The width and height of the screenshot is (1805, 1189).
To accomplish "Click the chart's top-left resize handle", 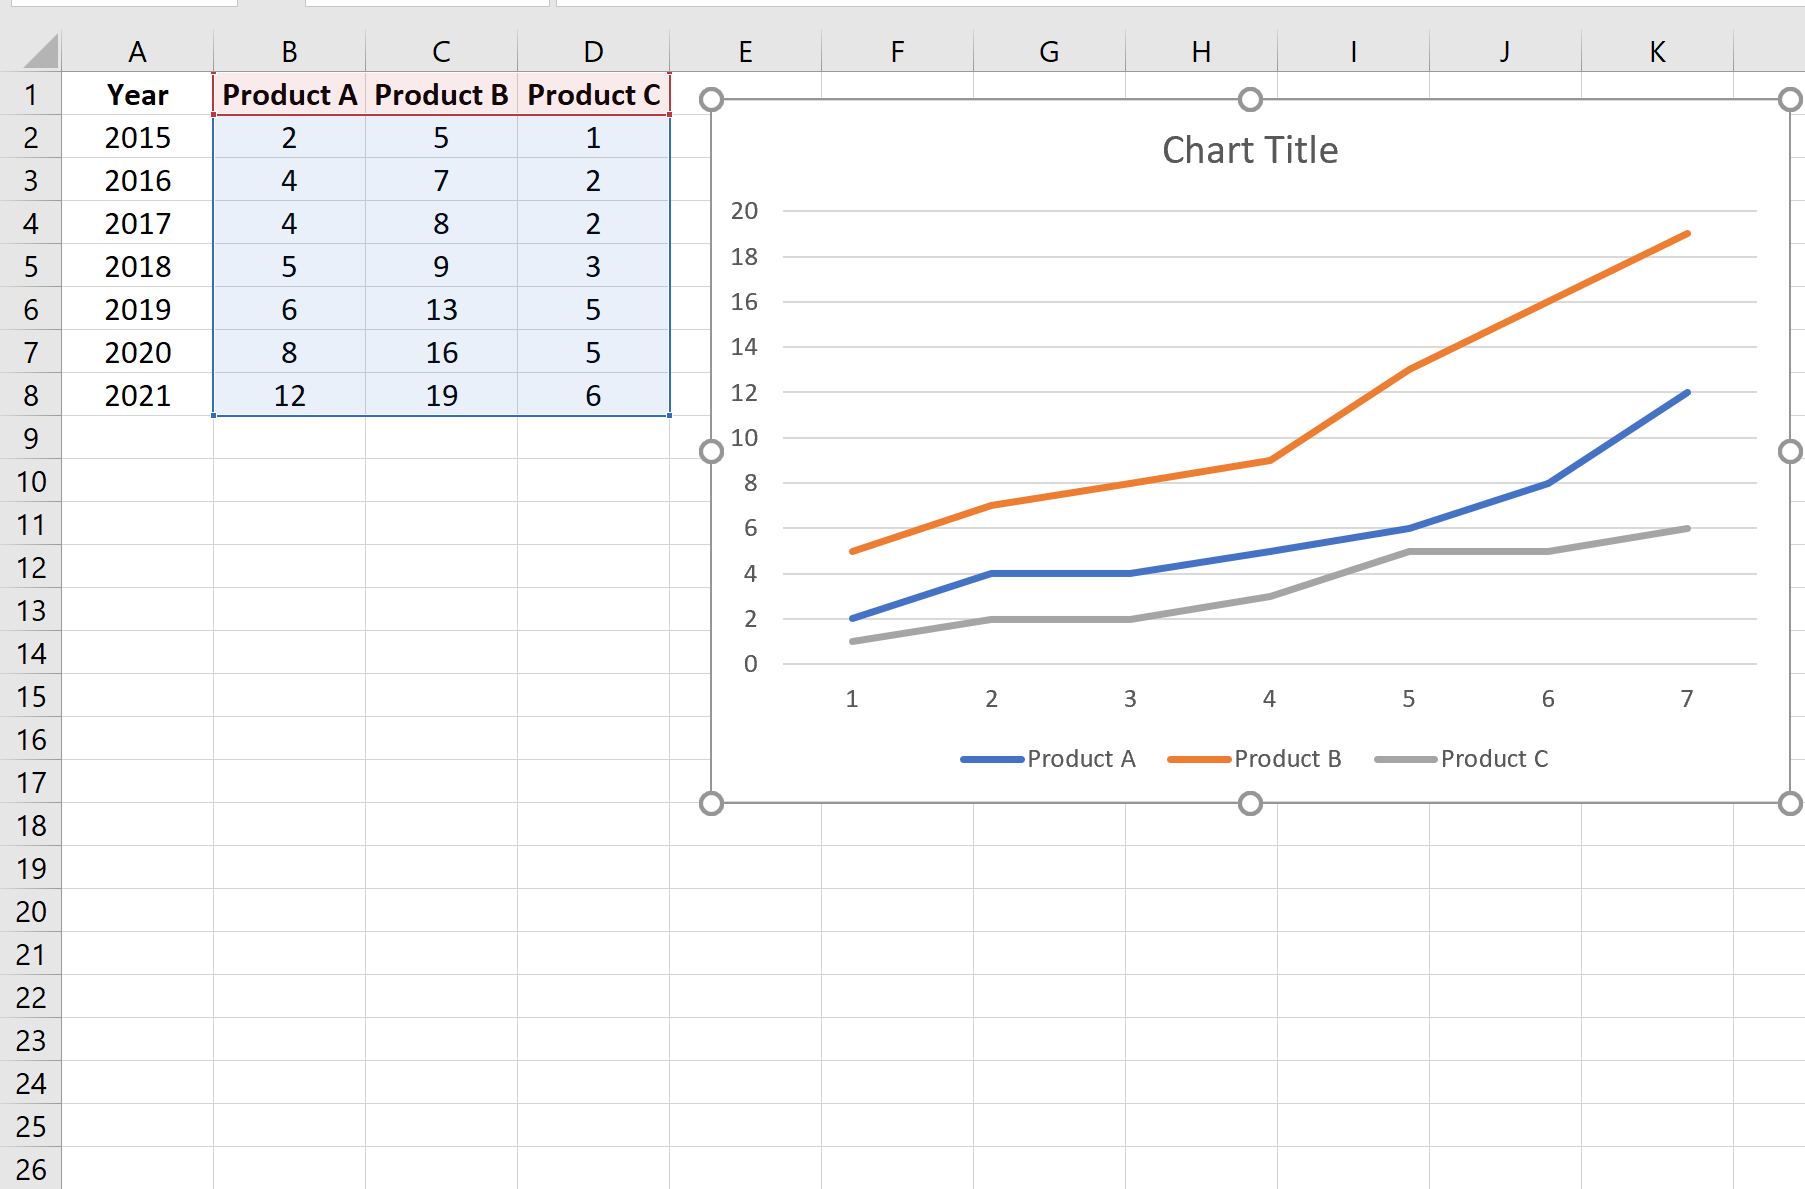I will [711, 99].
